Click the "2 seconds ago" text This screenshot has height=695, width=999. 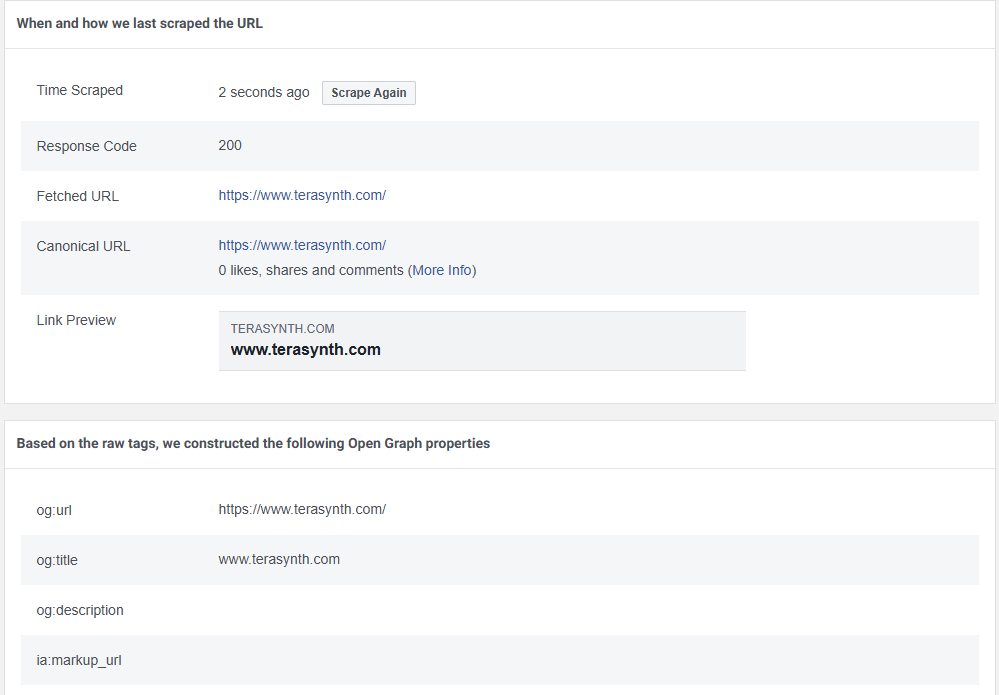click(264, 92)
